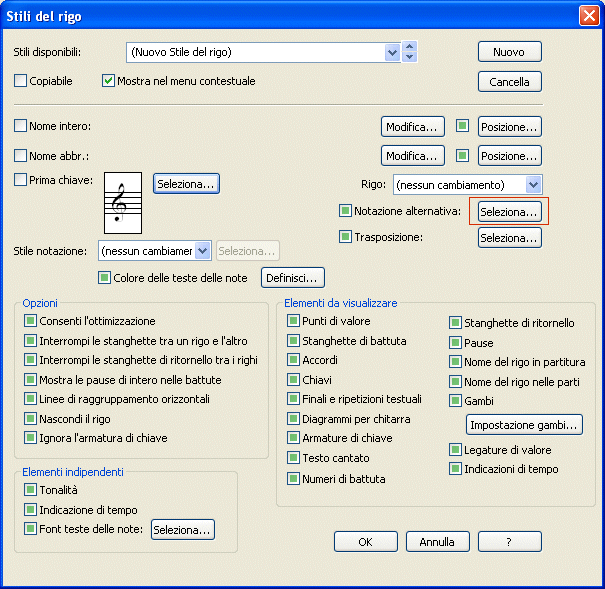Open the Stili disponibili dropdown
605x589 pixels.
[408, 52]
